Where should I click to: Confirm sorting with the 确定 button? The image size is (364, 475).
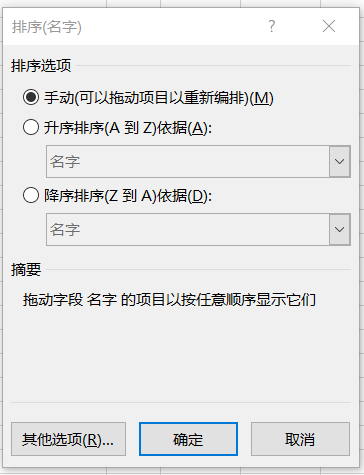[188, 439]
